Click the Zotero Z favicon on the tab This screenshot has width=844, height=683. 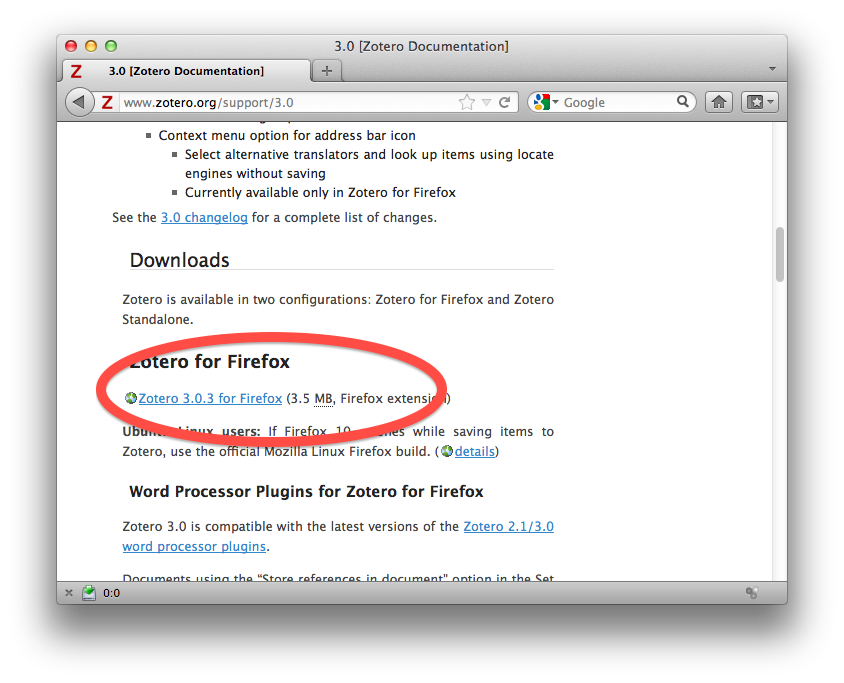pyautogui.click(x=76, y=71)
